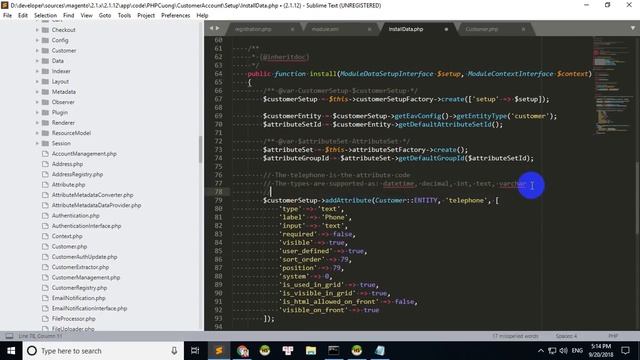
Task: Expand the Customer folder arrow
Action: pyautogui.click(x=37, y=51)
